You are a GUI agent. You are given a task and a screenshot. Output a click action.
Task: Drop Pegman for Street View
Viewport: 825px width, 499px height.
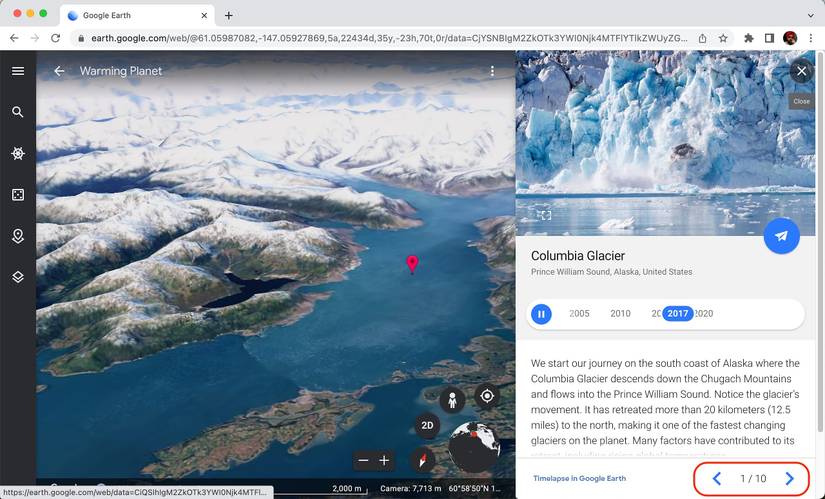pos(452,401)
